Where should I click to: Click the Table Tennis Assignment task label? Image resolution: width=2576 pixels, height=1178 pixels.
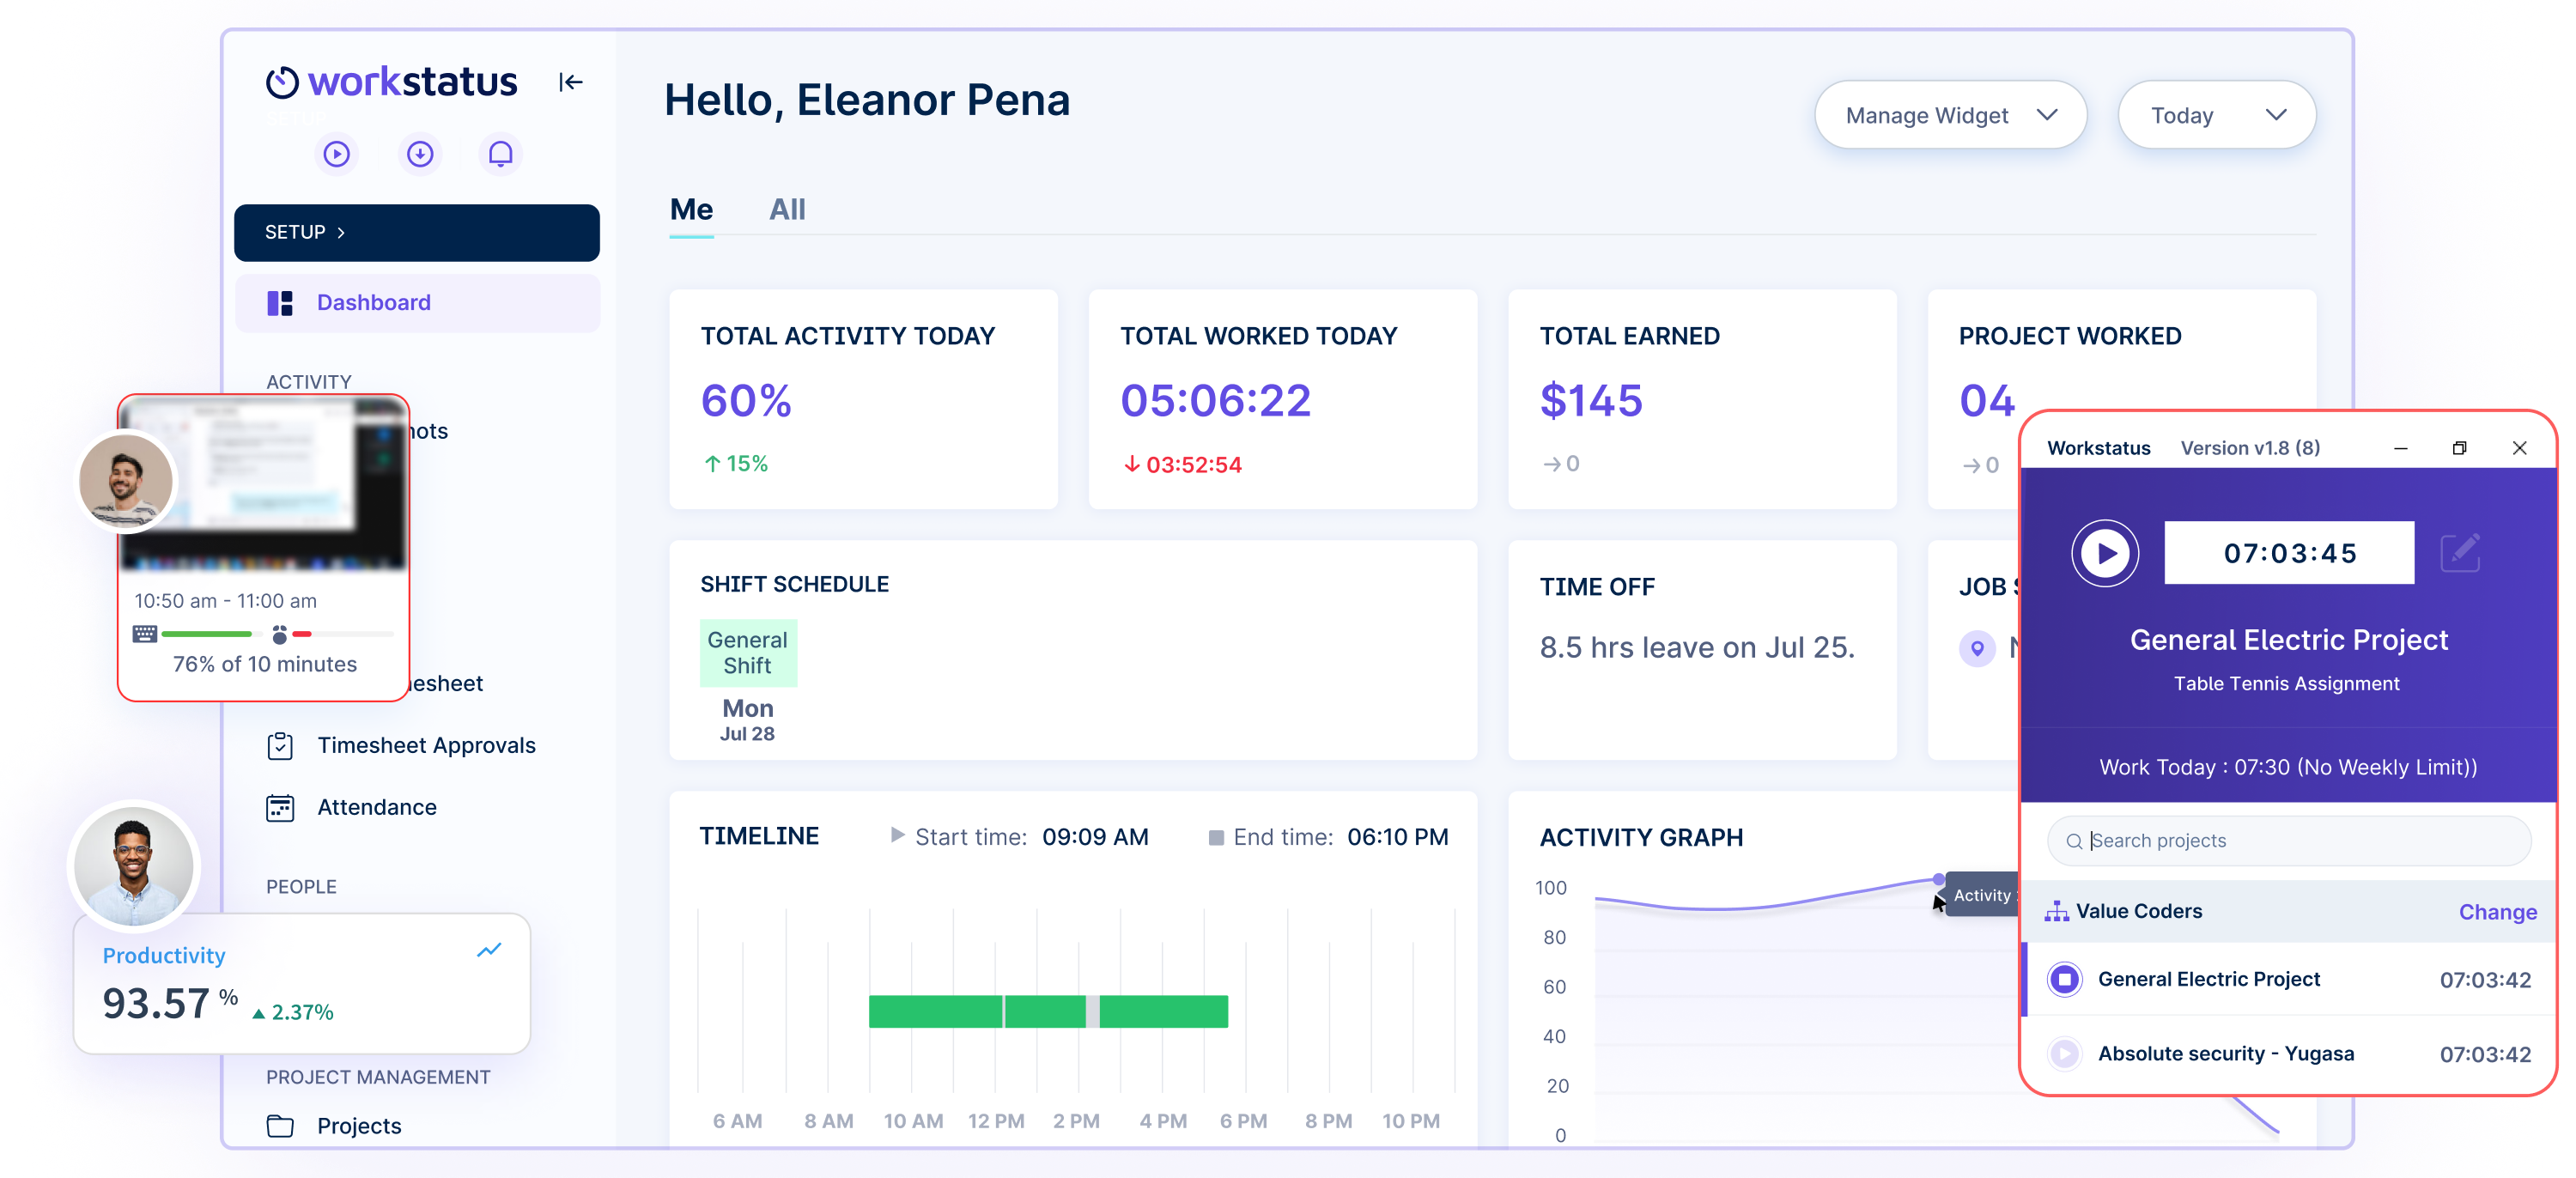click(x=2286, y=683)
